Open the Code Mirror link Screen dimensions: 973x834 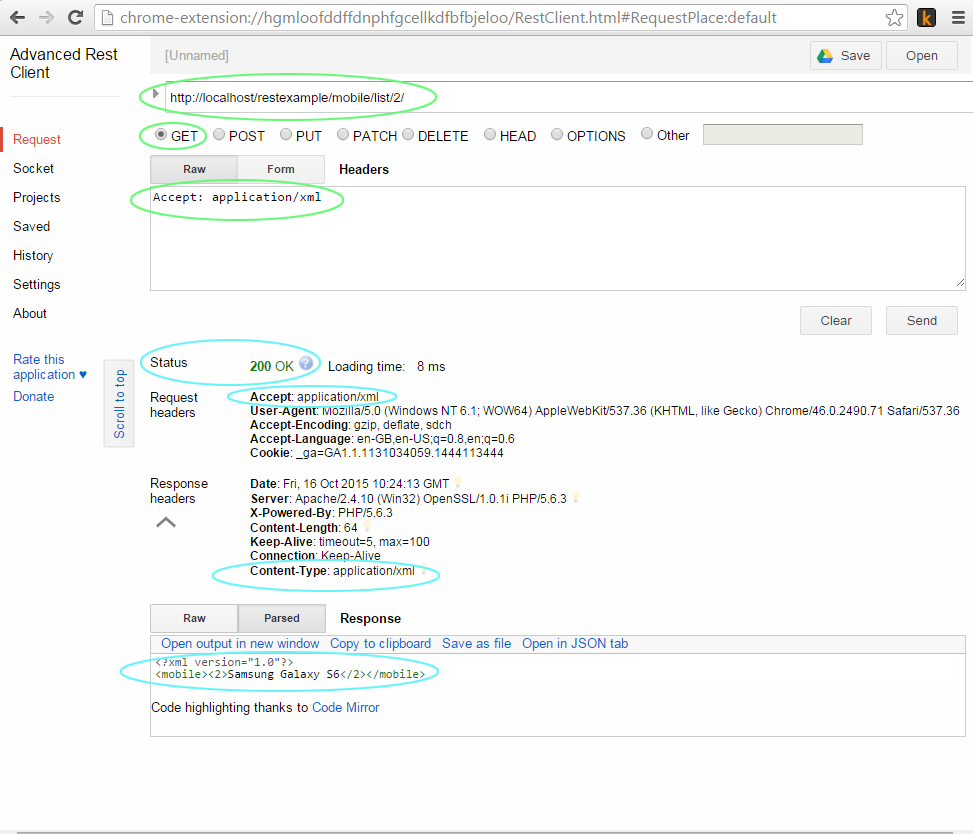point(345,707)
